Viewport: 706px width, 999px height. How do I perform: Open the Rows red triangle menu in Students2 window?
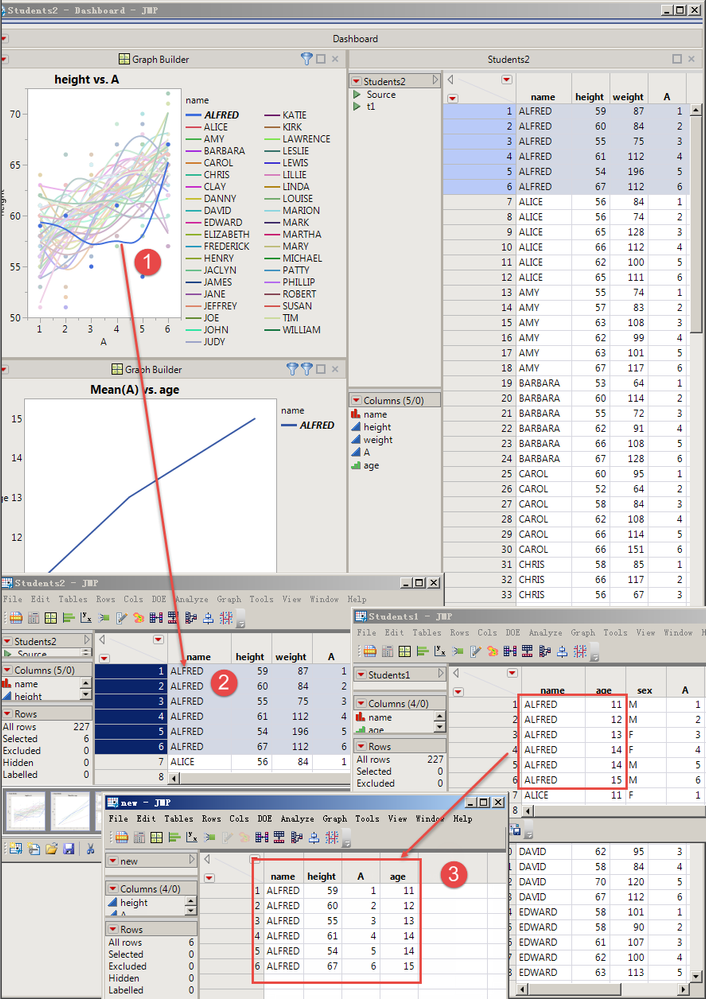(x=6, y=713)
